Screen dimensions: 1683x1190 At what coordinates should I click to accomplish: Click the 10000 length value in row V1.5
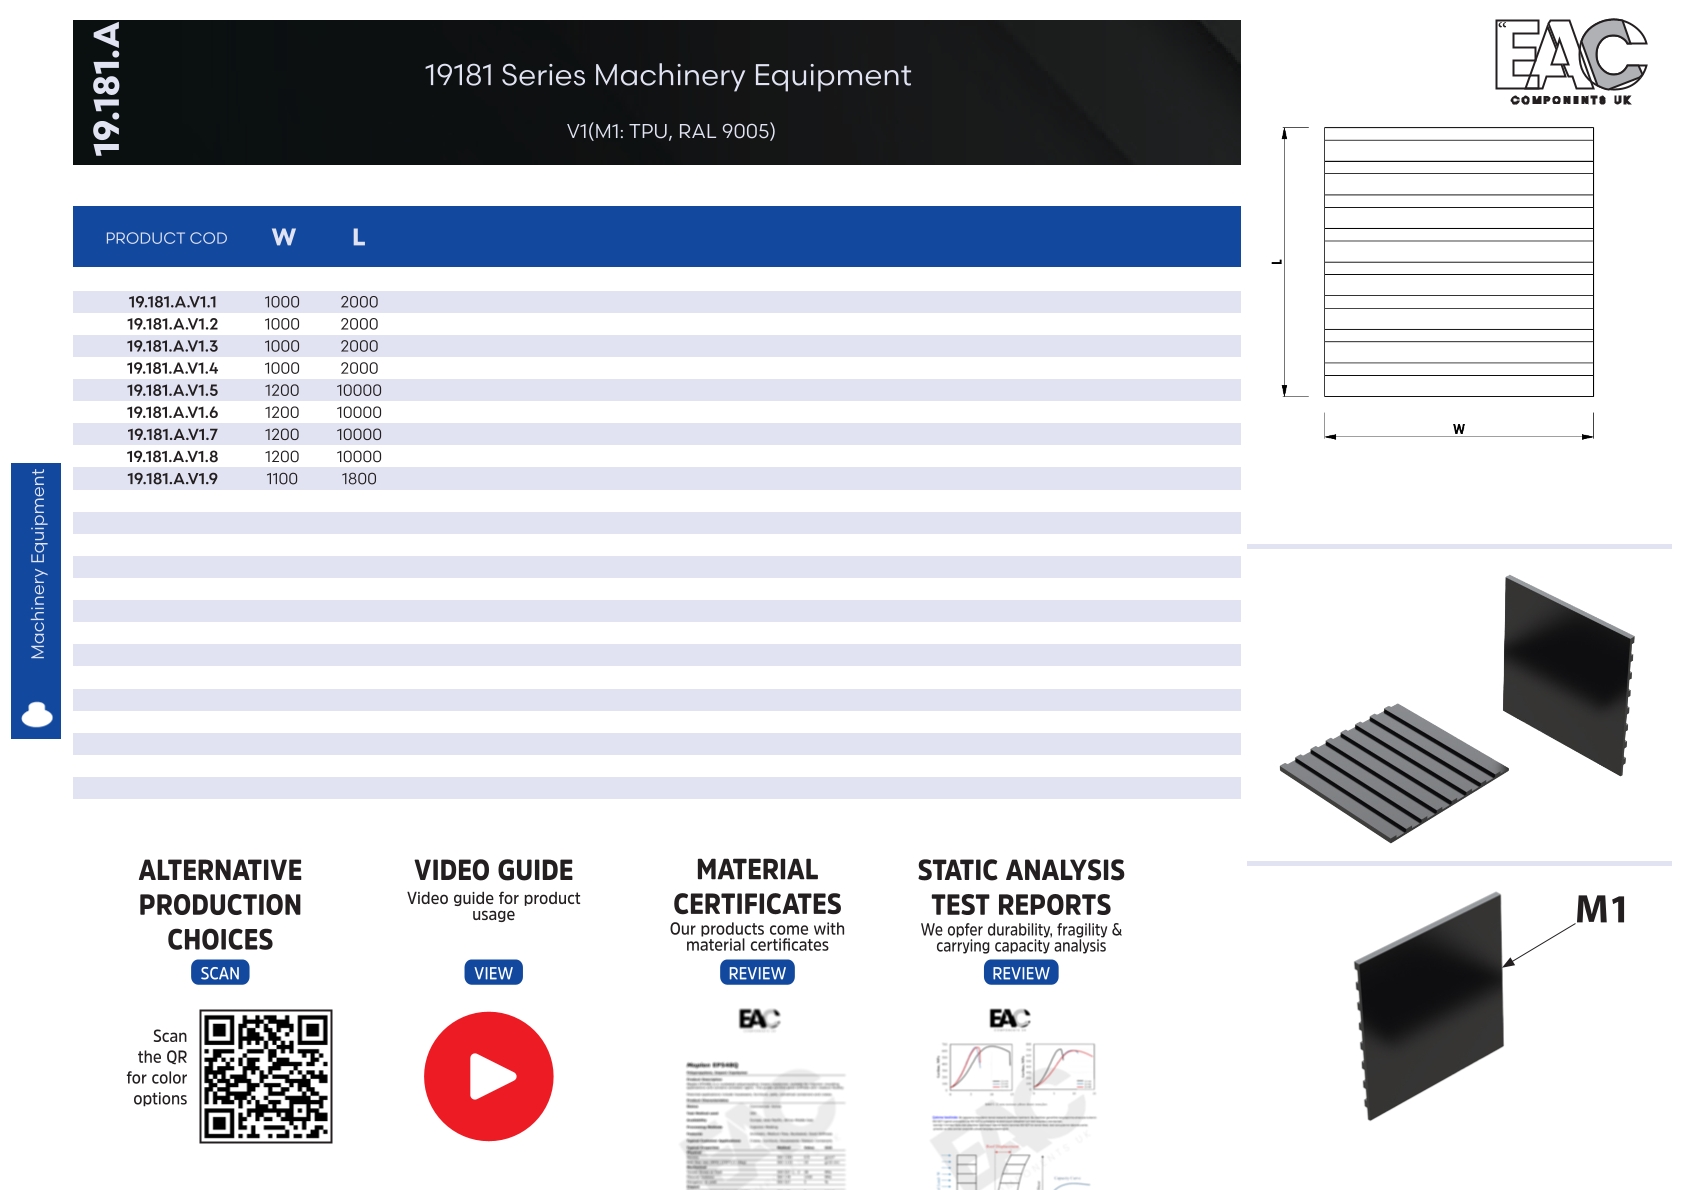[x=359, y=390]
